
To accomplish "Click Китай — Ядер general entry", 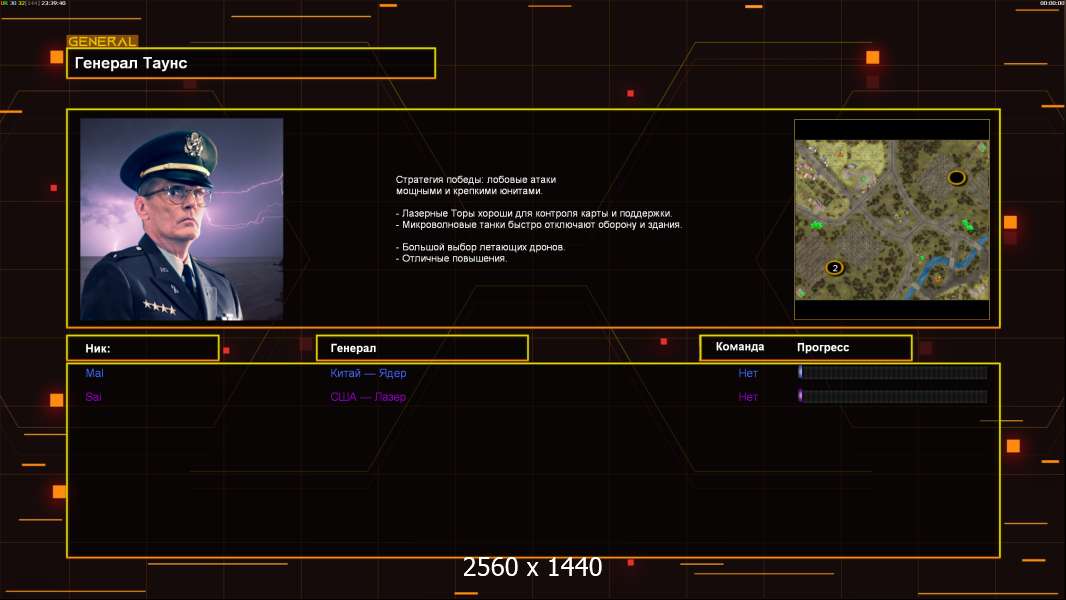I will pyautogui.click(x=368, y=373).
